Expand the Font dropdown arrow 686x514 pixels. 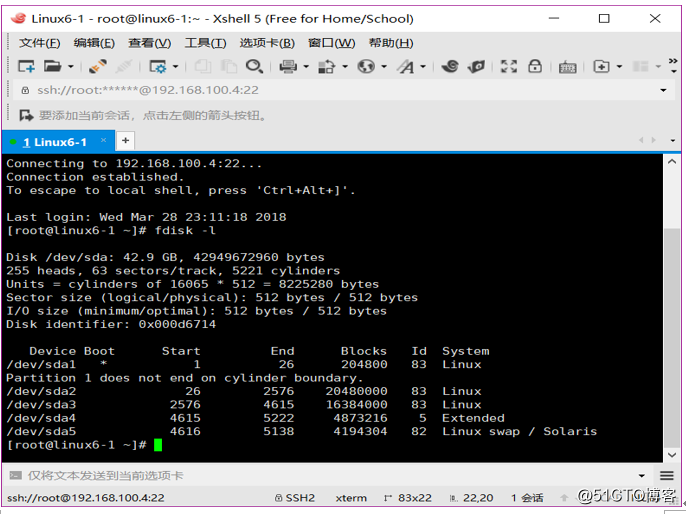(423, 67)
